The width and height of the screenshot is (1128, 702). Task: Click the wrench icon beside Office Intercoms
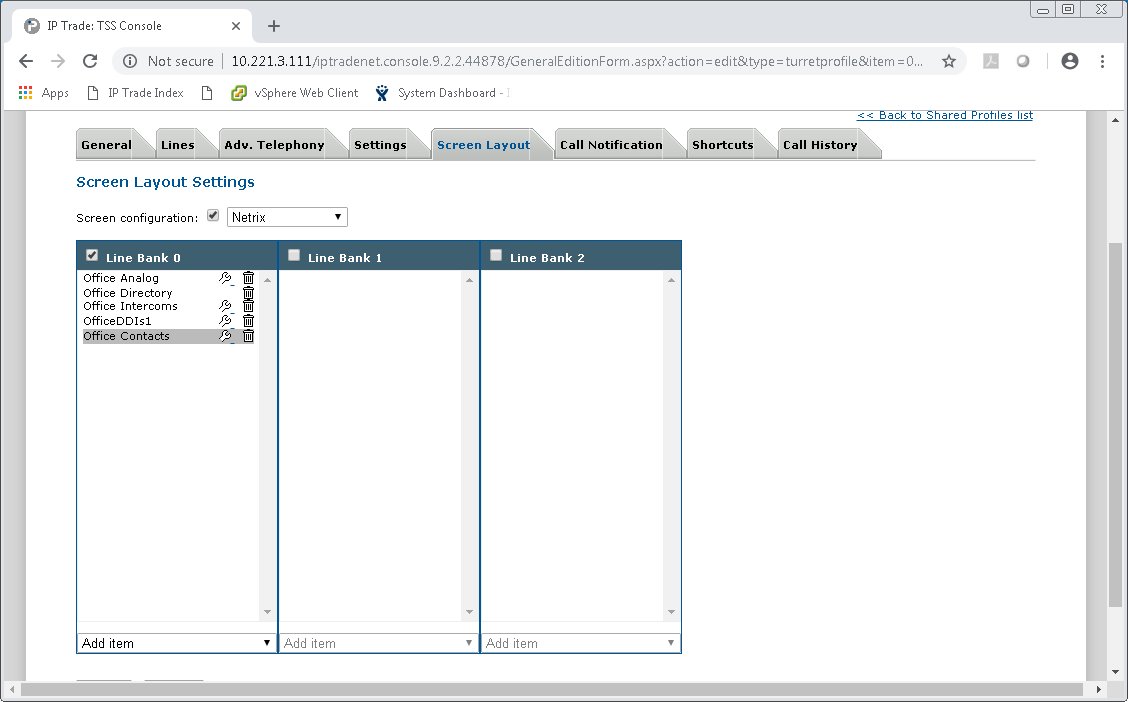point(224,306)
